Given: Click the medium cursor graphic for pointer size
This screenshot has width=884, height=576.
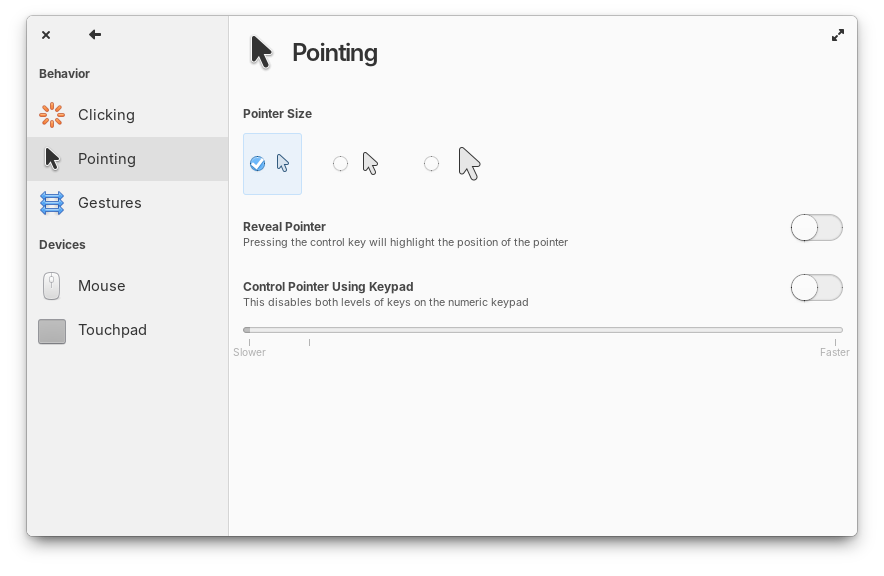Looking at the screenshot, I should coord(369,162).
